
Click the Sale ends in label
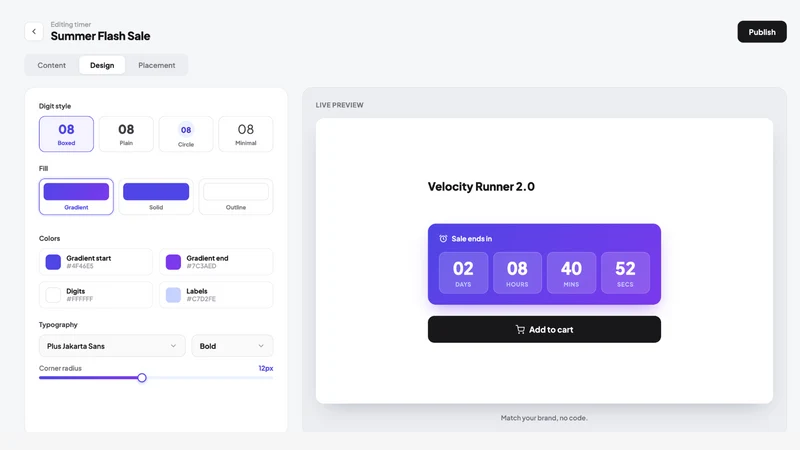pyautogui.click(x=471, y=239)
